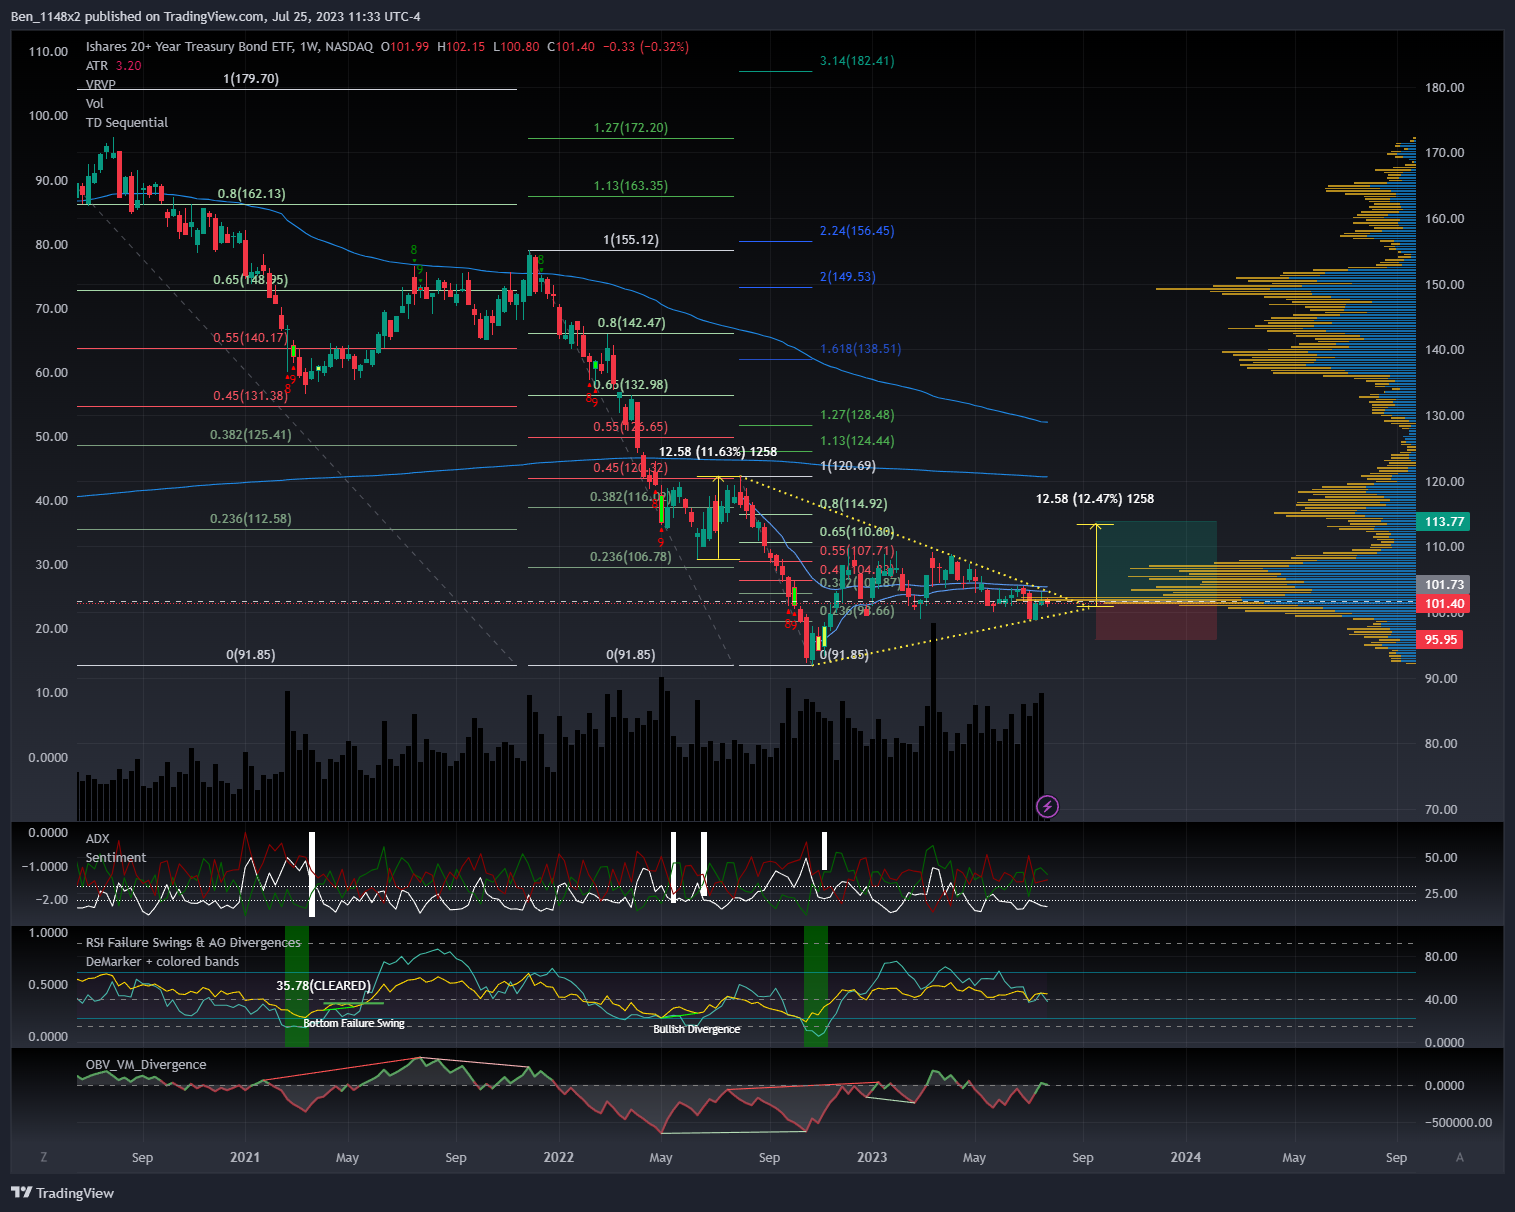Click the 2.24(156.45) extension label

coord(857,230)
